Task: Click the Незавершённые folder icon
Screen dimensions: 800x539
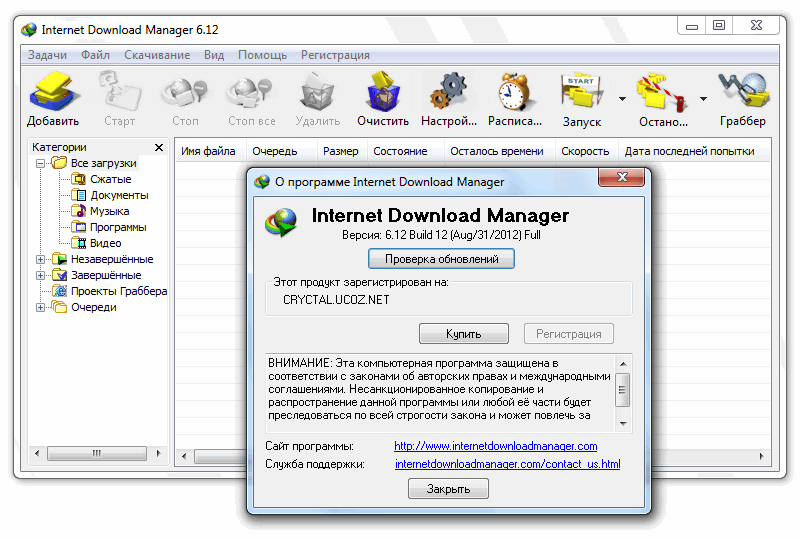Action: [x=60, y=259]
